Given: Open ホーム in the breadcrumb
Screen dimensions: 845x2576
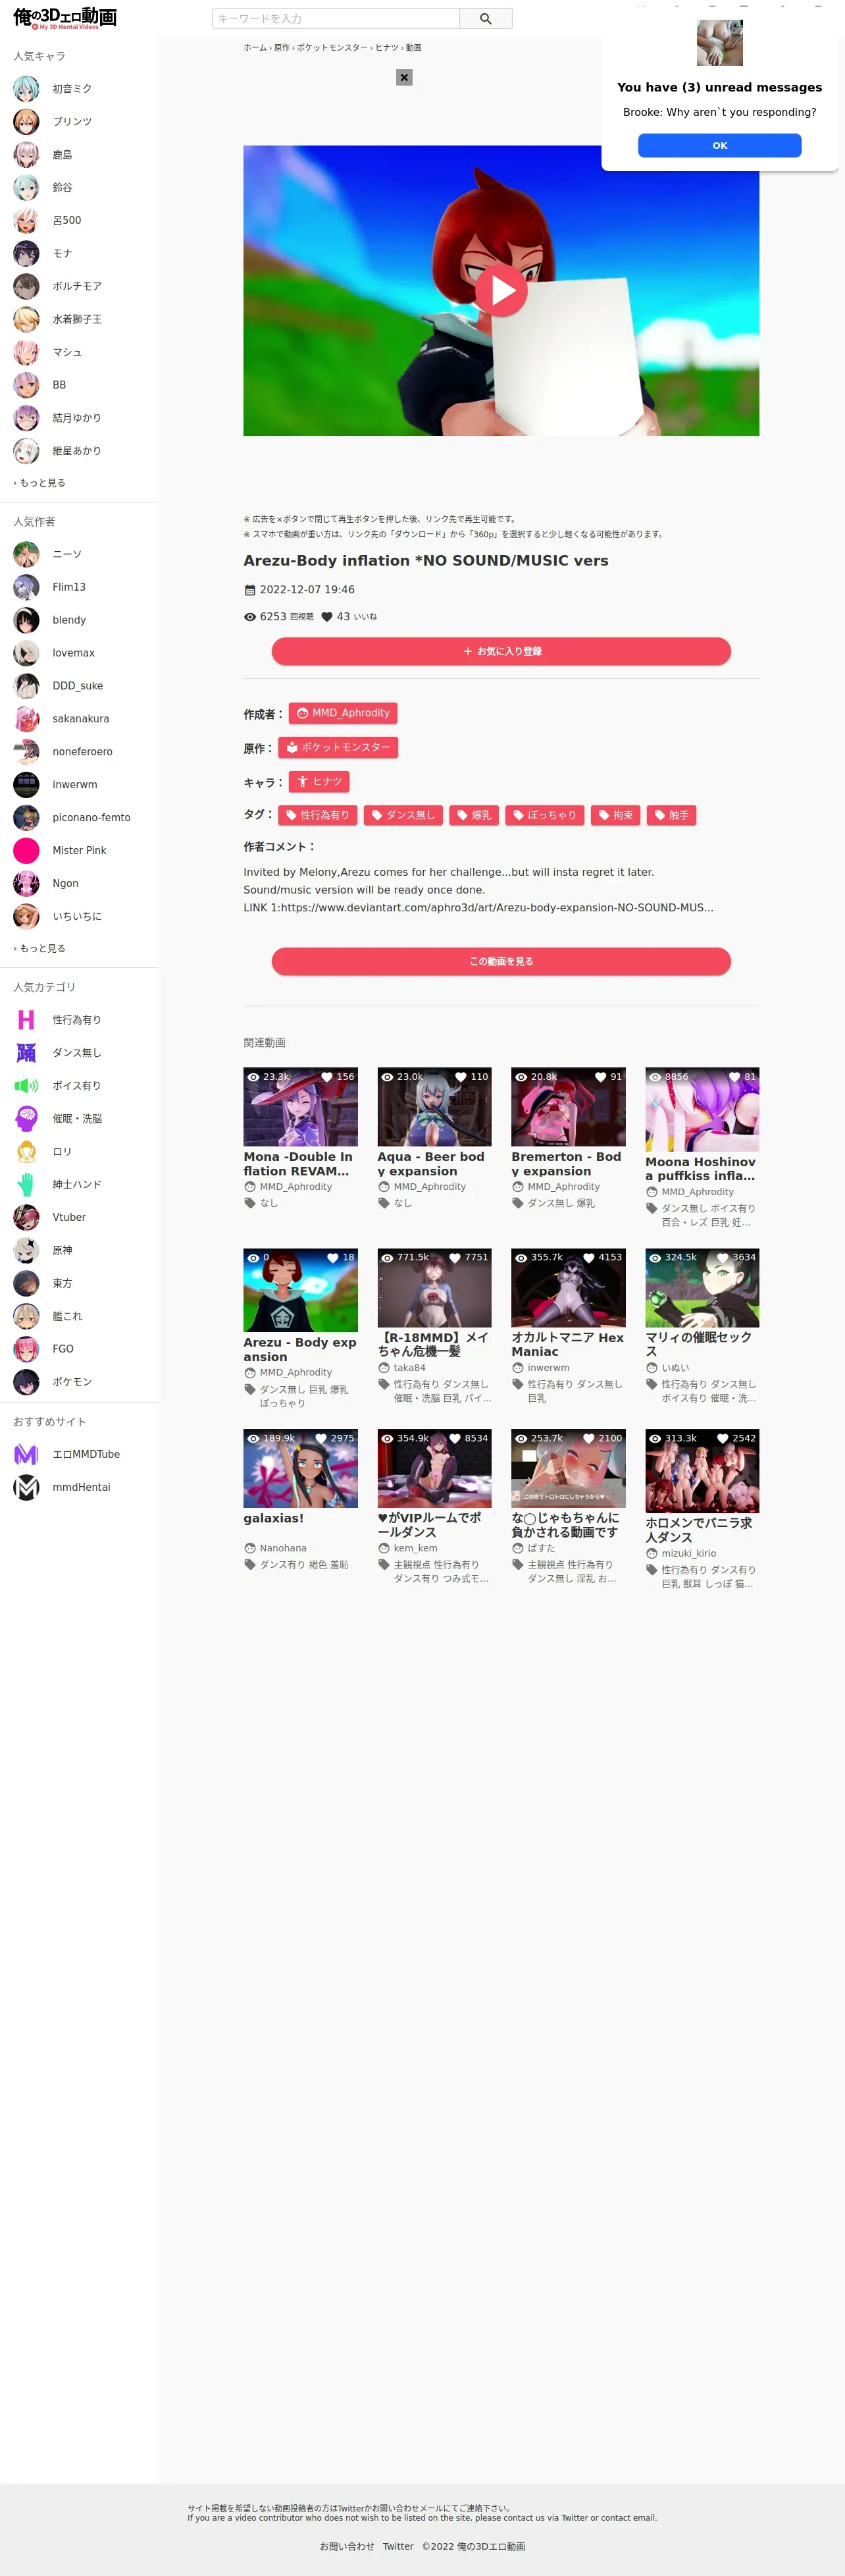Looking at the screenshot, I should tap(255, 48).
